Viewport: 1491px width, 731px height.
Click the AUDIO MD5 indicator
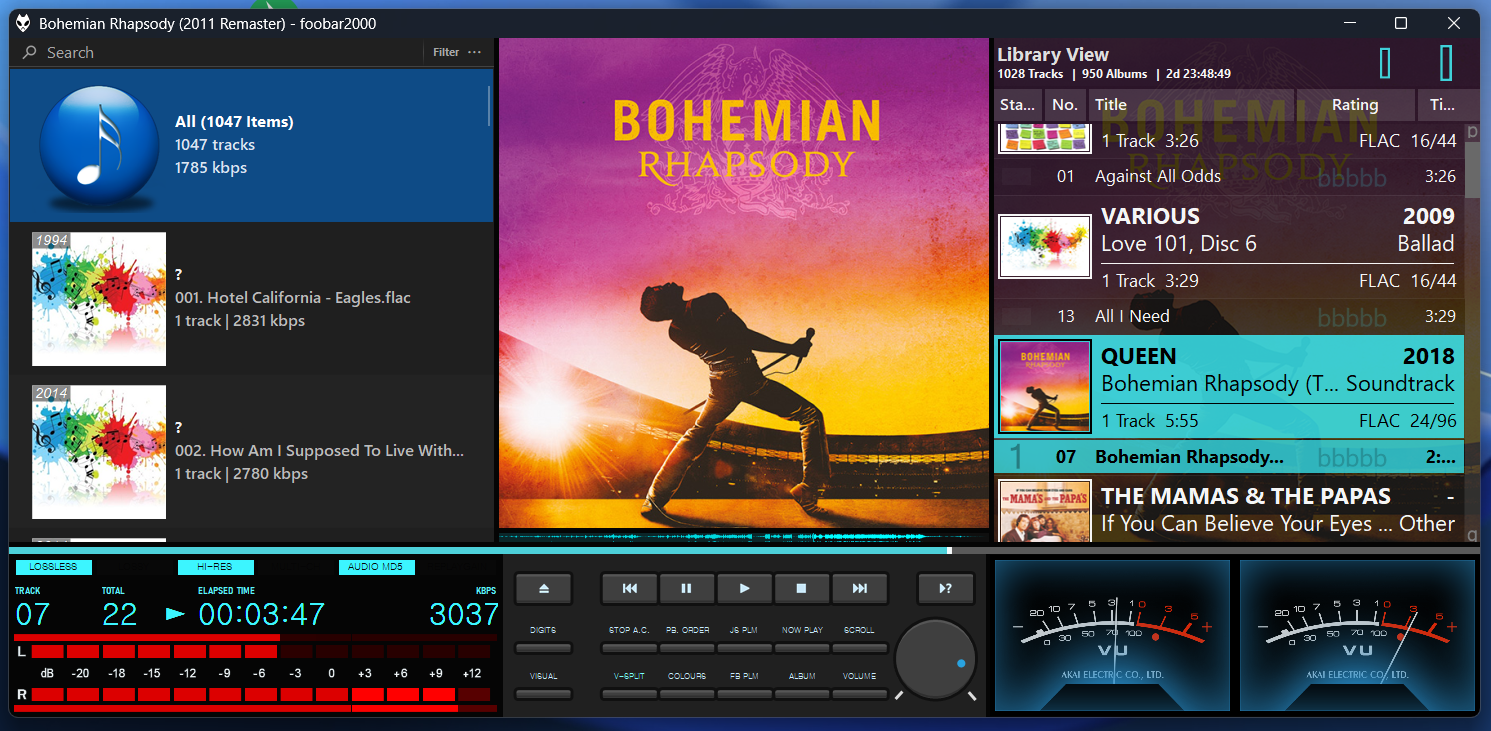coord(376,567)
